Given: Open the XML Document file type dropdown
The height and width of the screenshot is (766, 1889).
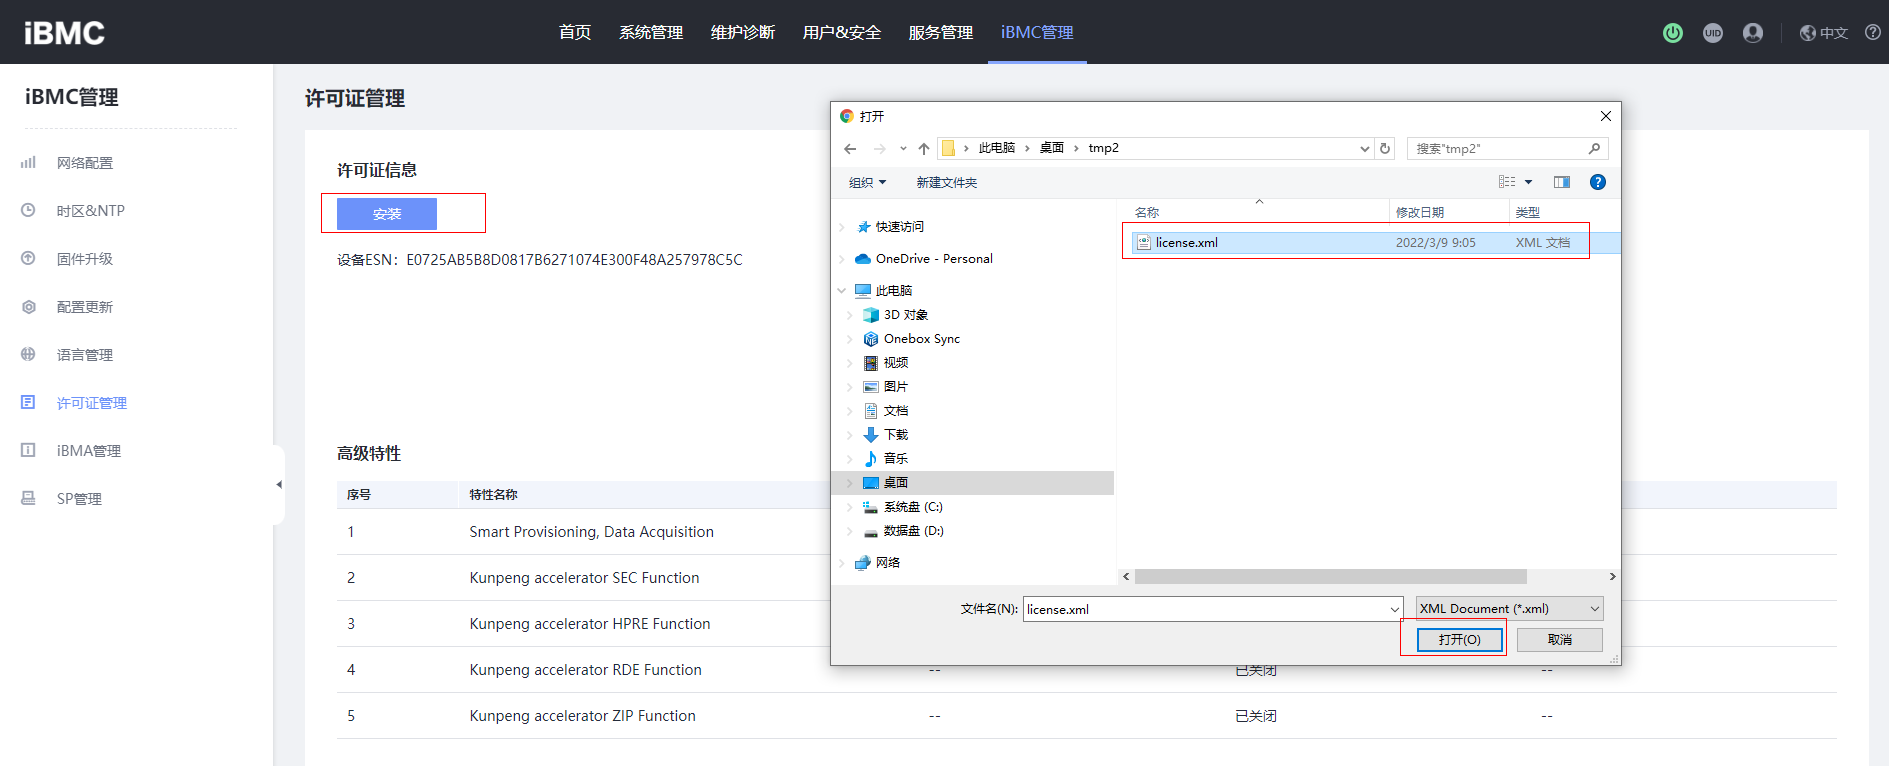Looking at the screenshot, I should tap(1510, 608).
